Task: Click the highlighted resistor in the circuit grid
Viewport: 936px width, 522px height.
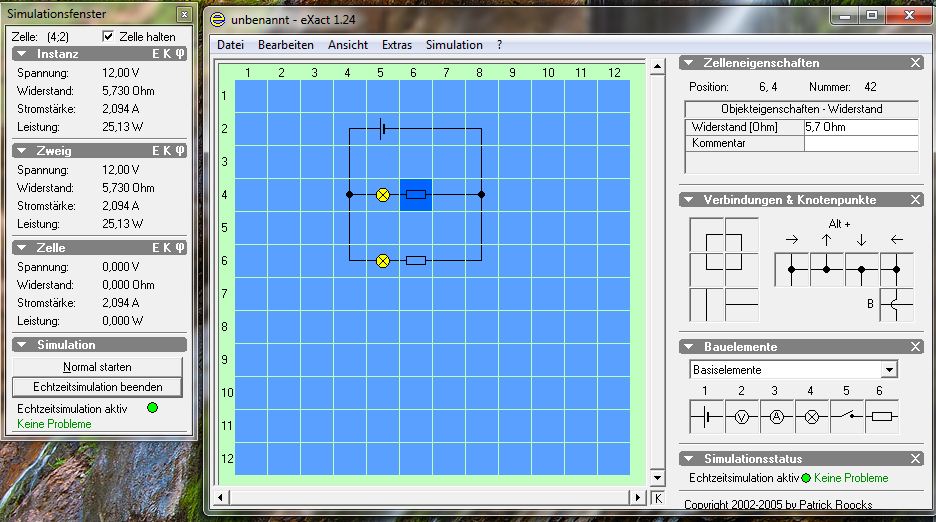Action: (416, 195)
